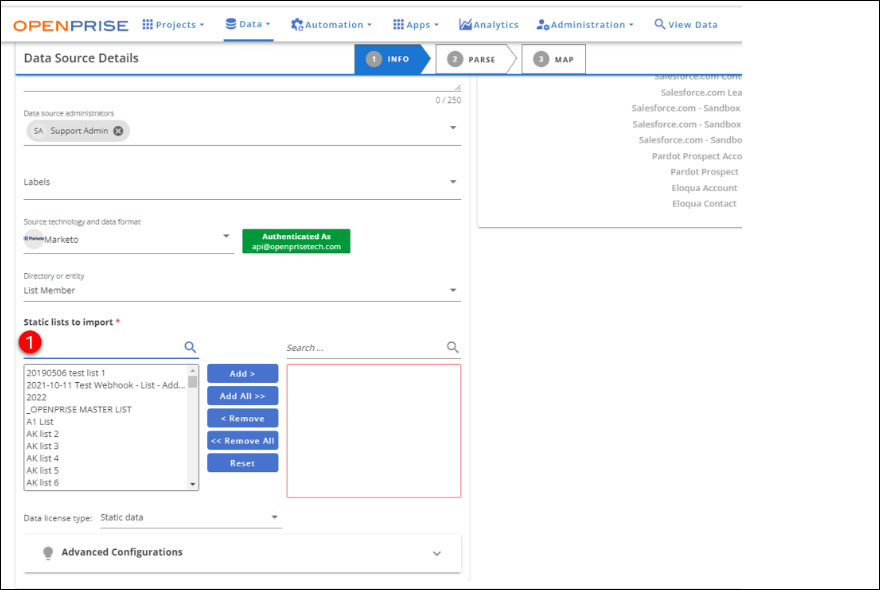Click the Add All >> button

(242, 396)
